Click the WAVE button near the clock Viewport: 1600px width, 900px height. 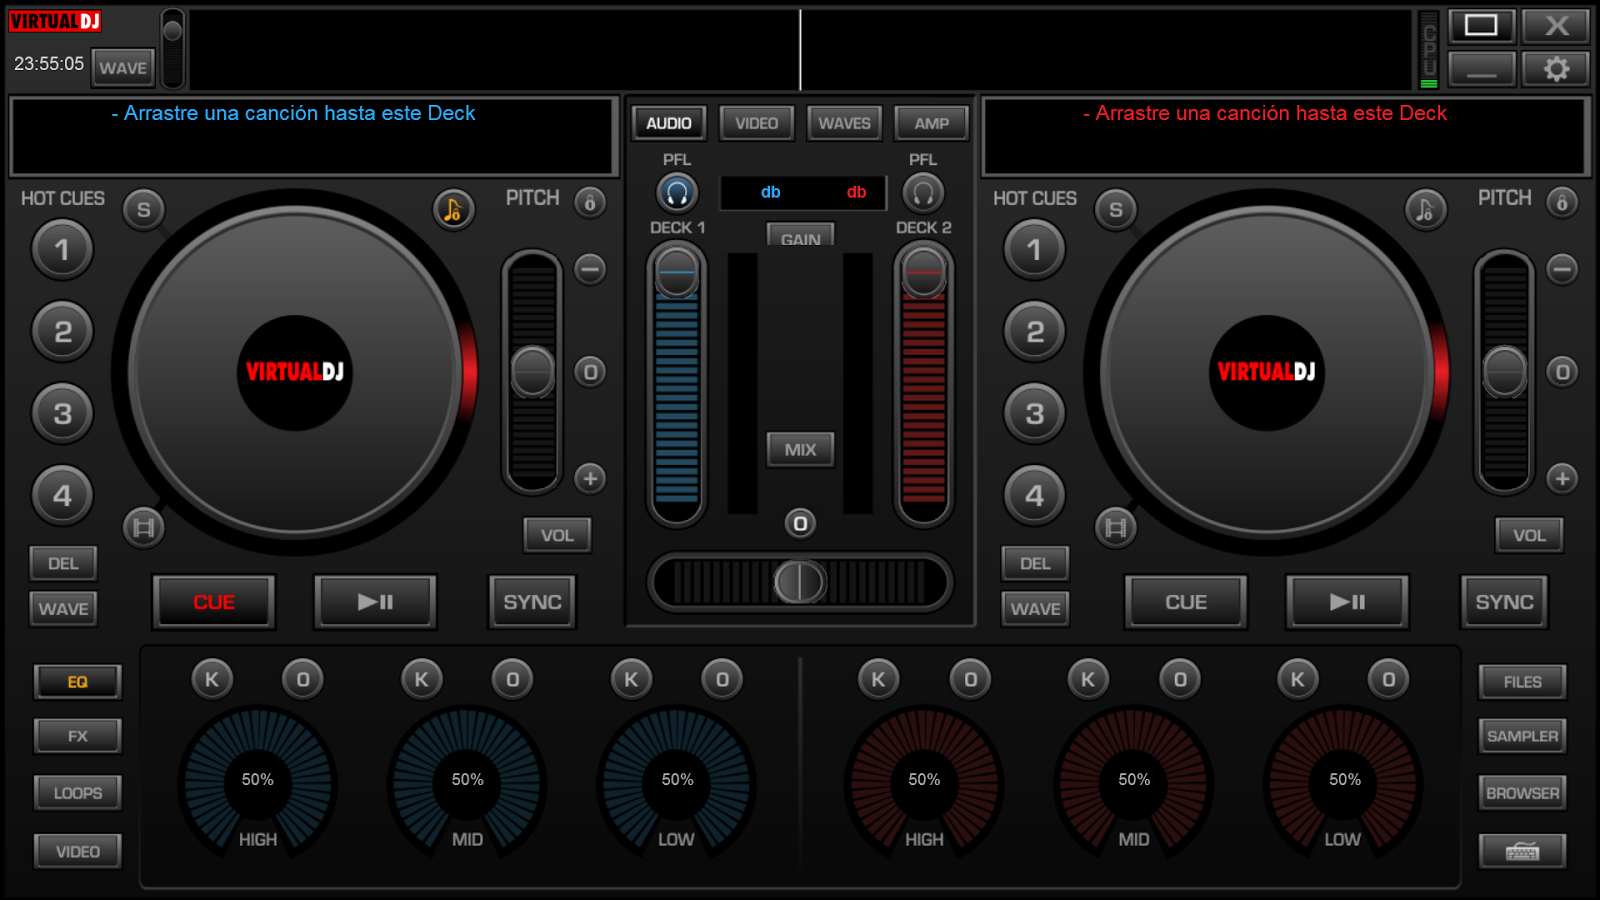122,67
